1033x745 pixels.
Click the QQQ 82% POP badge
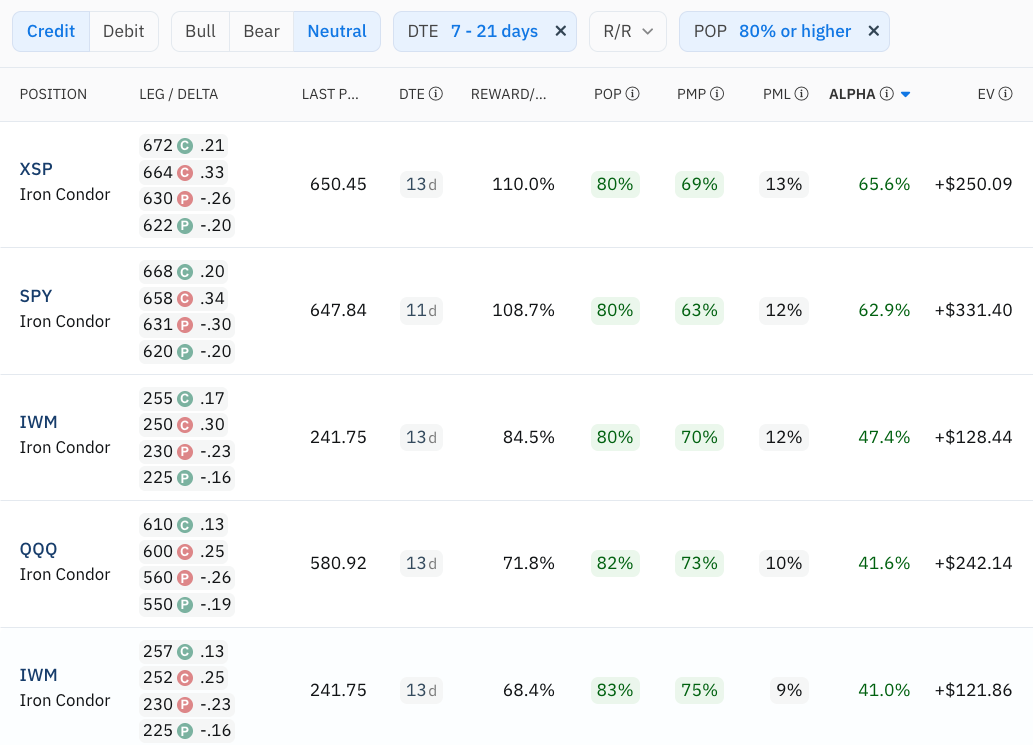click(x=615, y=564)
